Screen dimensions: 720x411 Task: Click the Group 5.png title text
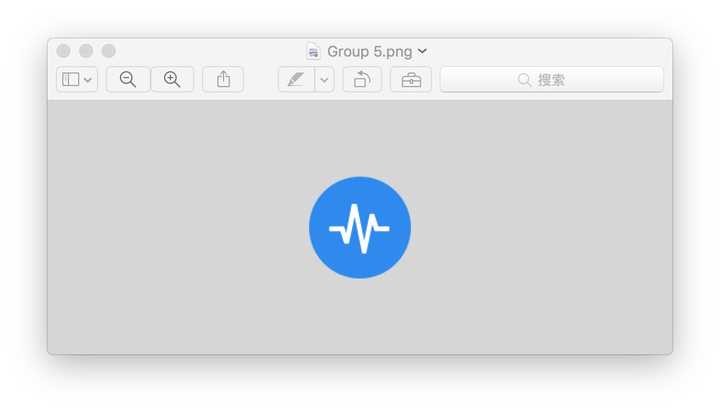(x=370, y=51)
